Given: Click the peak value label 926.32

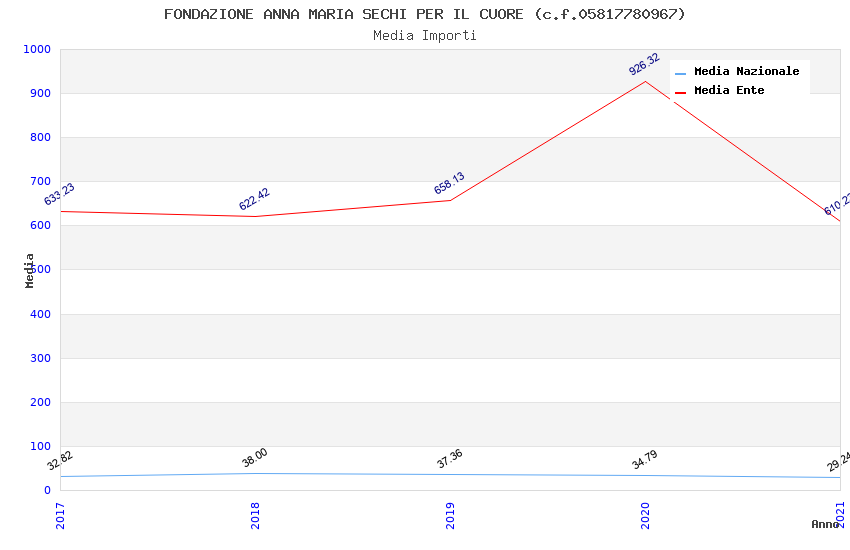Looking at the screenshot, I should point(644,64).
